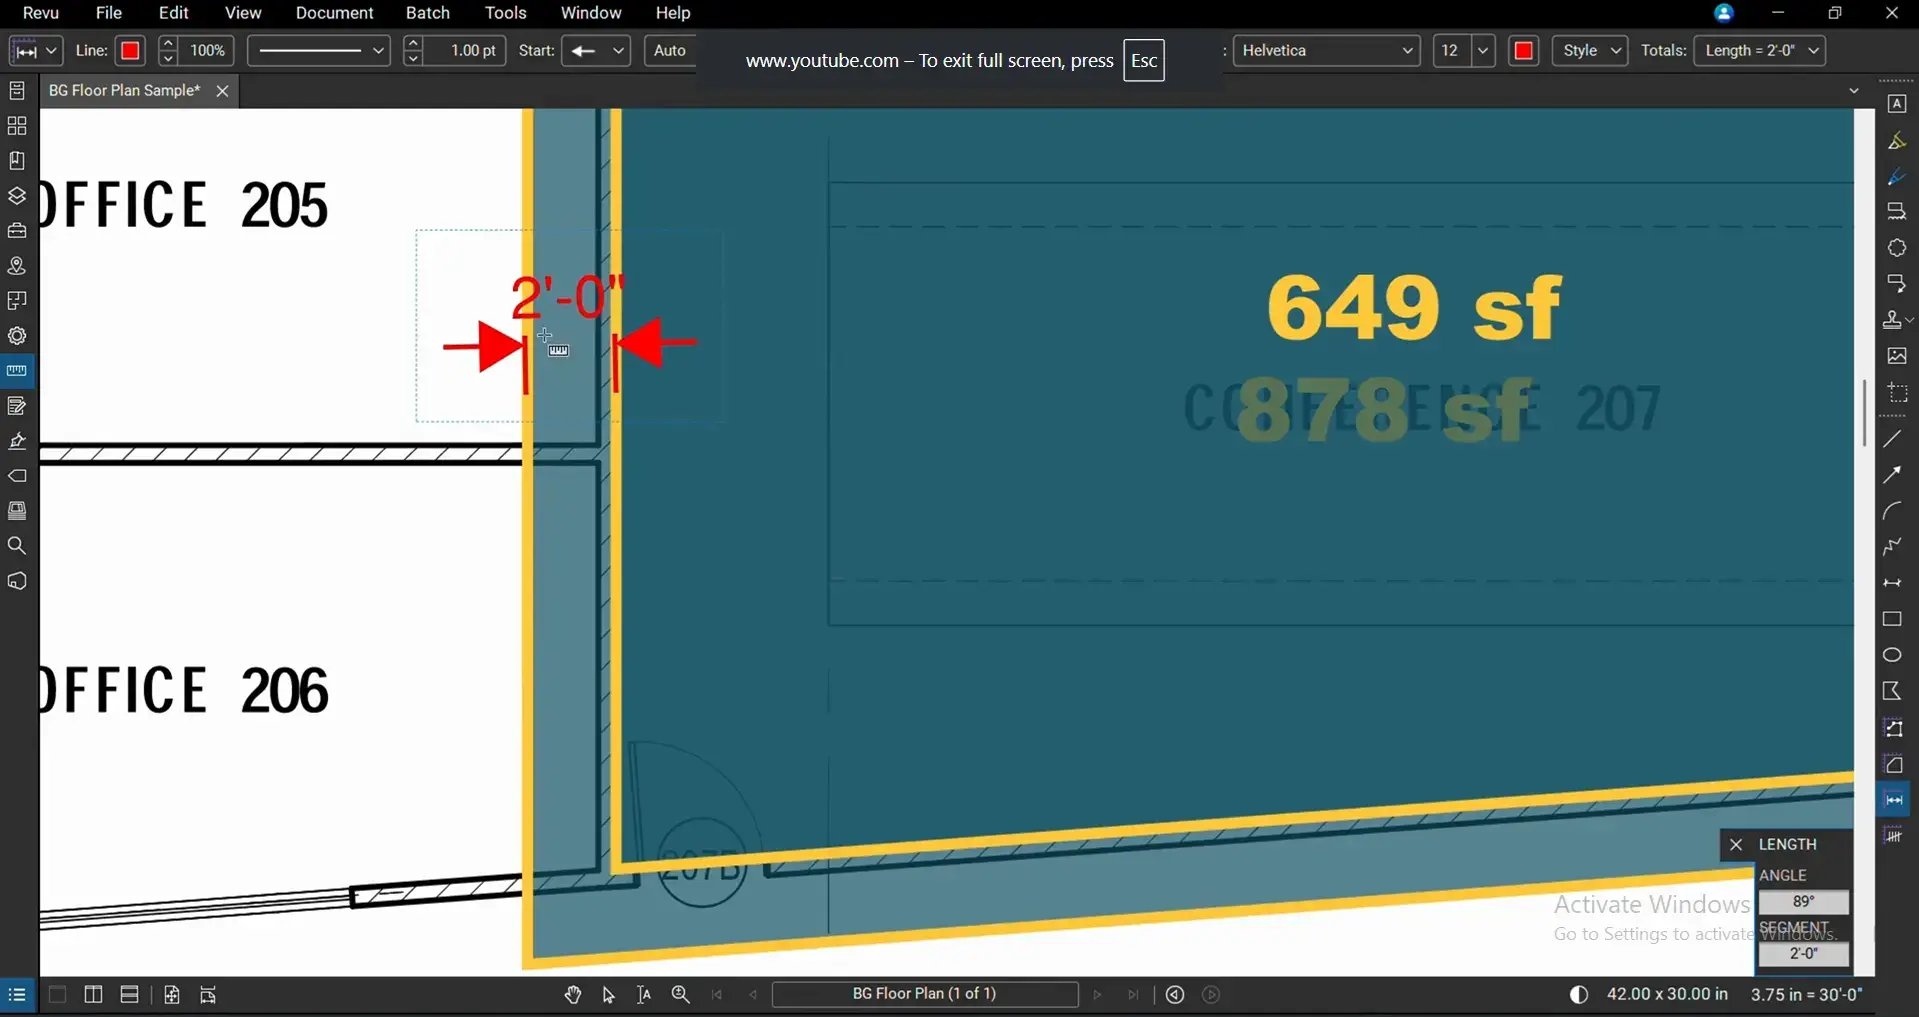This screenshot has width=1919, height=1017.
Task: Open the Totals Length dropdown
Action: 1759,50
